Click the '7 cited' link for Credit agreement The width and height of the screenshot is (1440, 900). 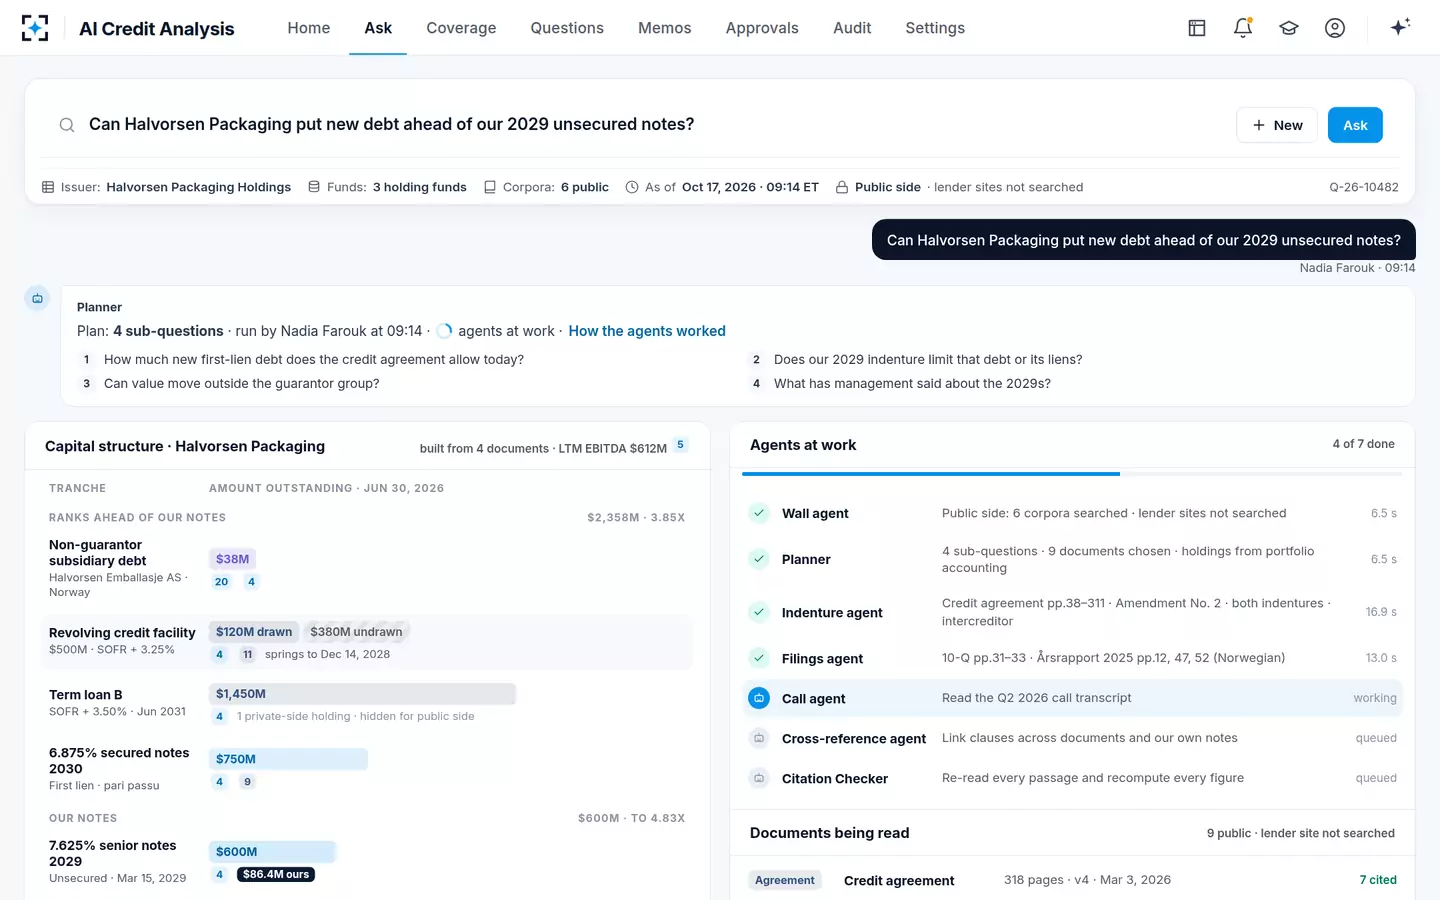tap(1378, 880)
